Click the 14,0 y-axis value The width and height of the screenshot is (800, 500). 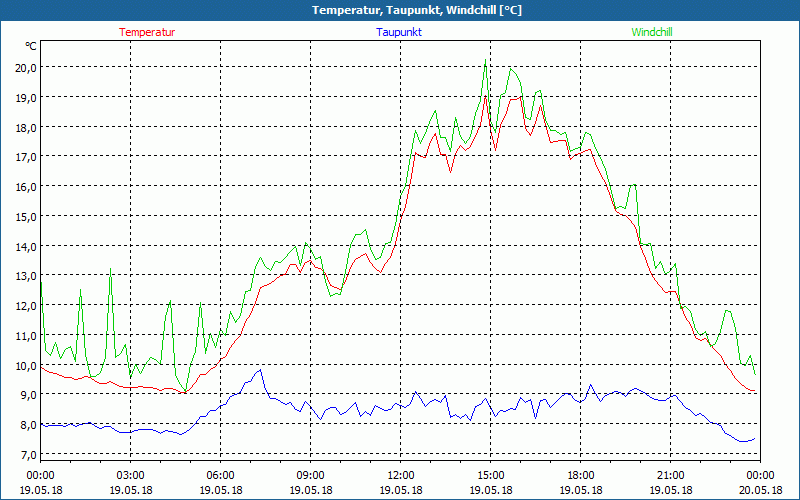(x=26, y=246)
